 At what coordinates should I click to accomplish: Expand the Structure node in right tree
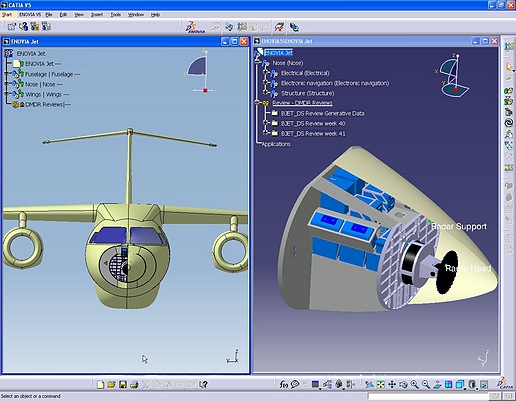click(x=265, y=92)
